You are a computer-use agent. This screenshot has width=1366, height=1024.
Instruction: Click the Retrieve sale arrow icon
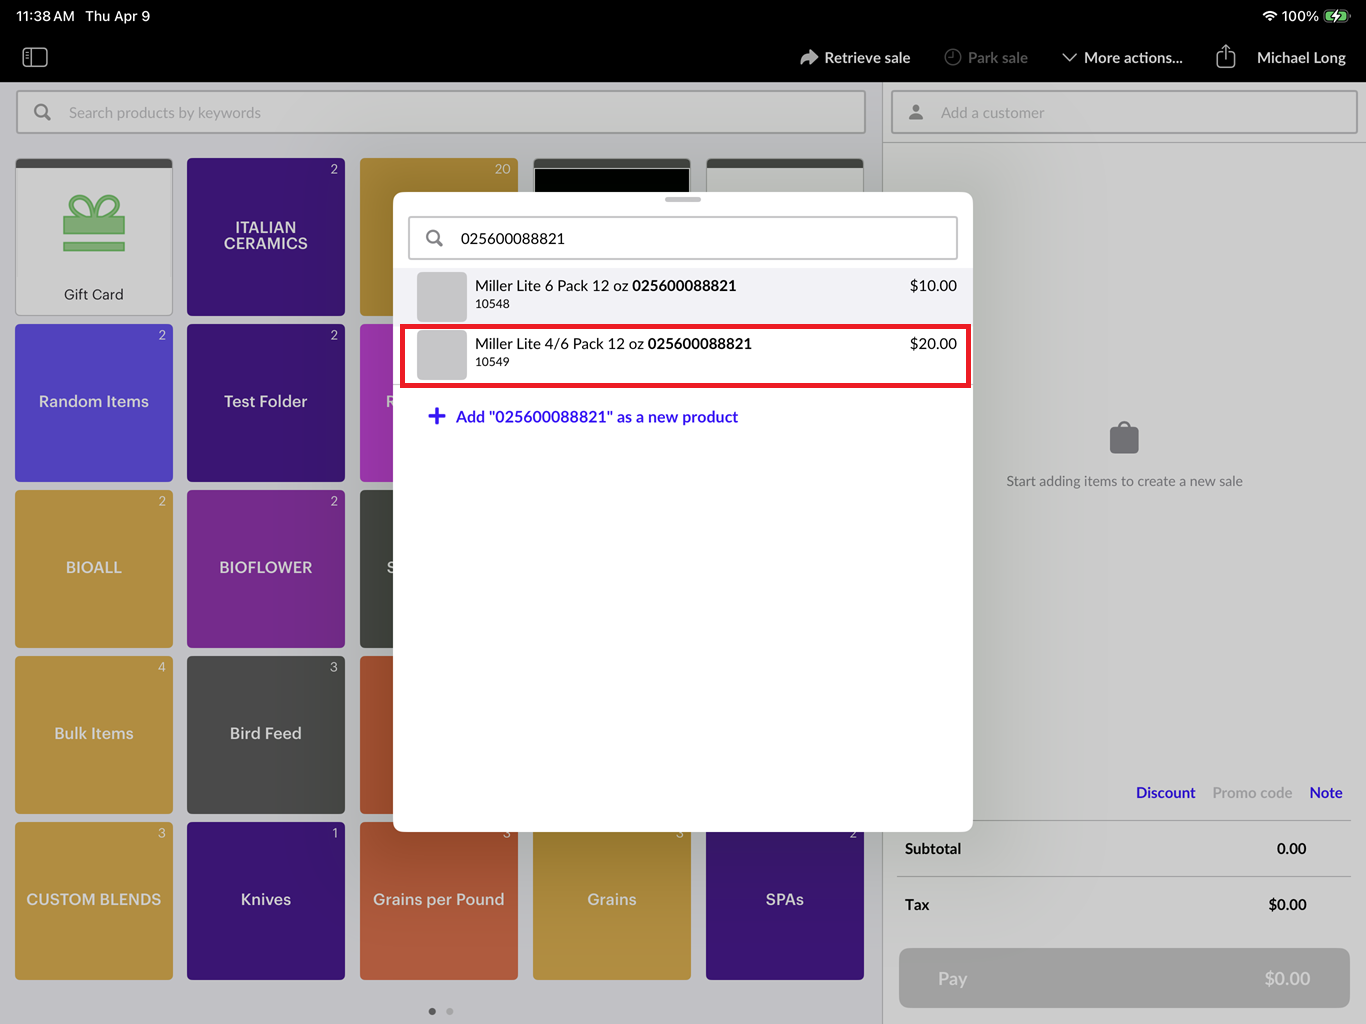(809, 58)
